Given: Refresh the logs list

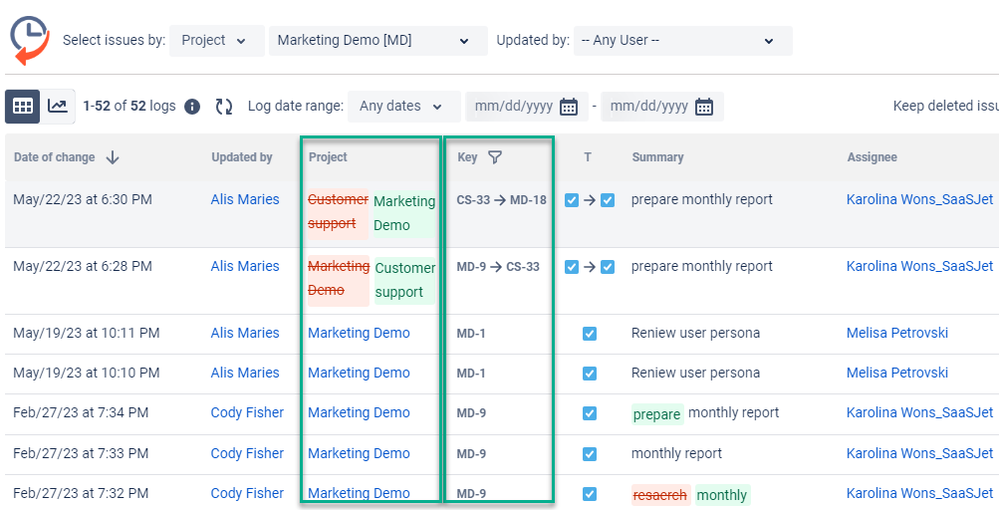Looking at the screenshot, I should pyautogui.click(x=224, y=106).
